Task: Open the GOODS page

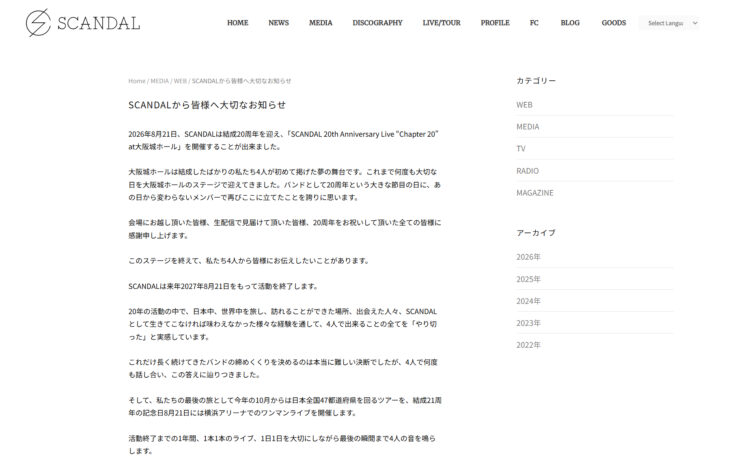Action: pos(613,23)
